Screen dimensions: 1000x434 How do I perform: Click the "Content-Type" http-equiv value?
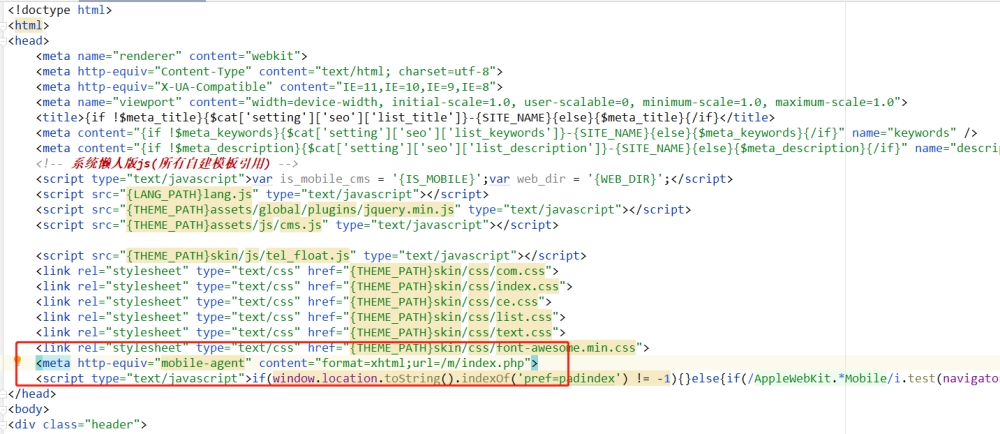(203, 71)
